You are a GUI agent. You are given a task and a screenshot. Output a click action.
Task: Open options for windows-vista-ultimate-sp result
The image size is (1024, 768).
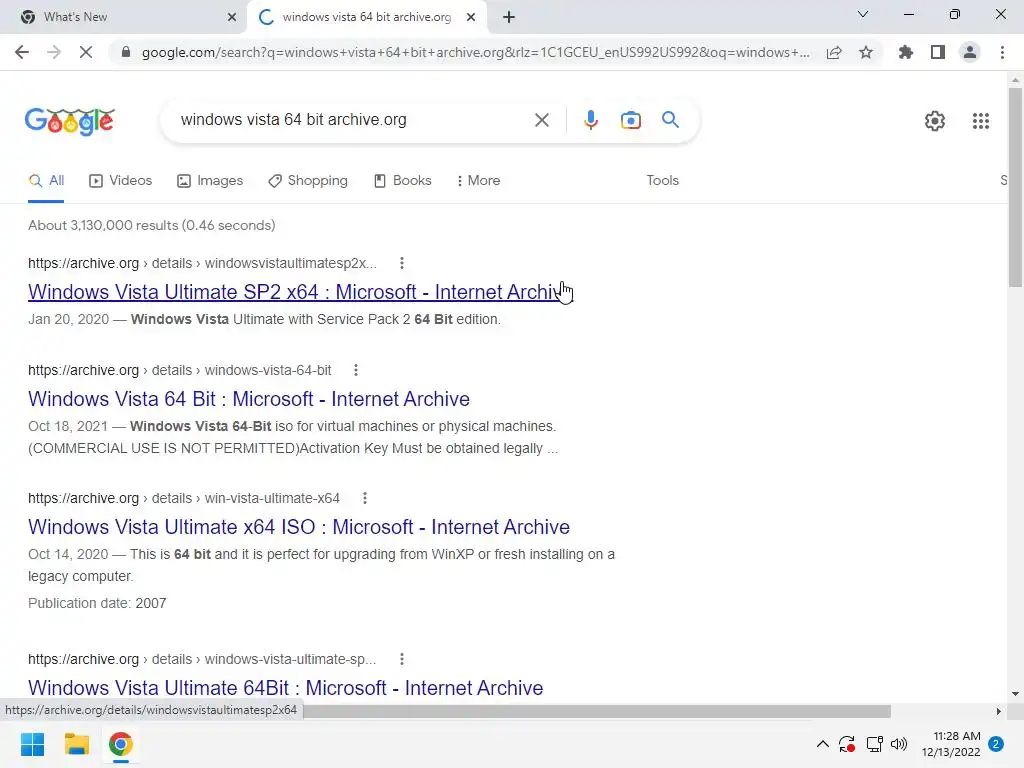point(402,660)
